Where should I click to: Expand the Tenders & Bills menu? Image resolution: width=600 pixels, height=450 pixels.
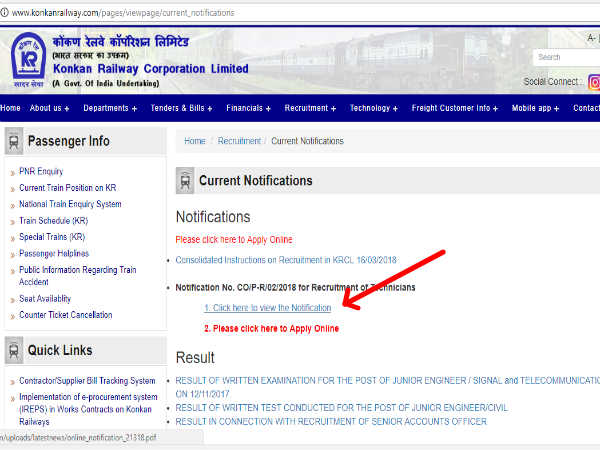(x=181, y=108)
